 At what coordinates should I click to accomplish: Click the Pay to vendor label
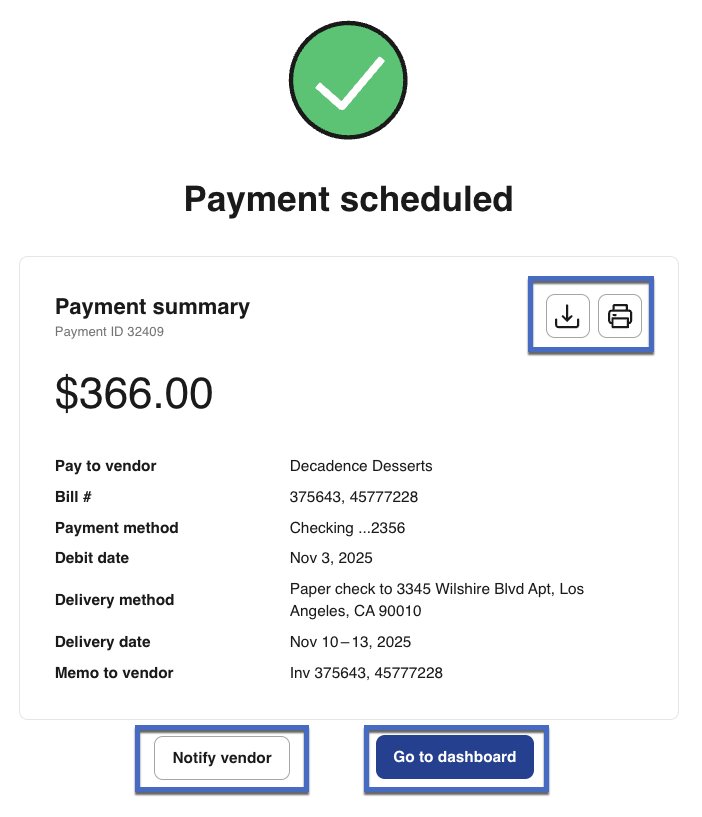106,466
